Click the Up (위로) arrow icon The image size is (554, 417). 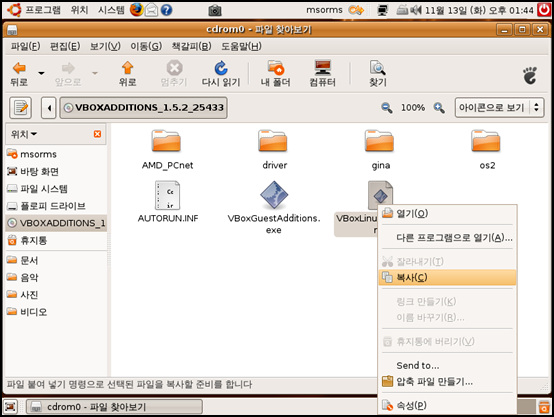[128, 67]
